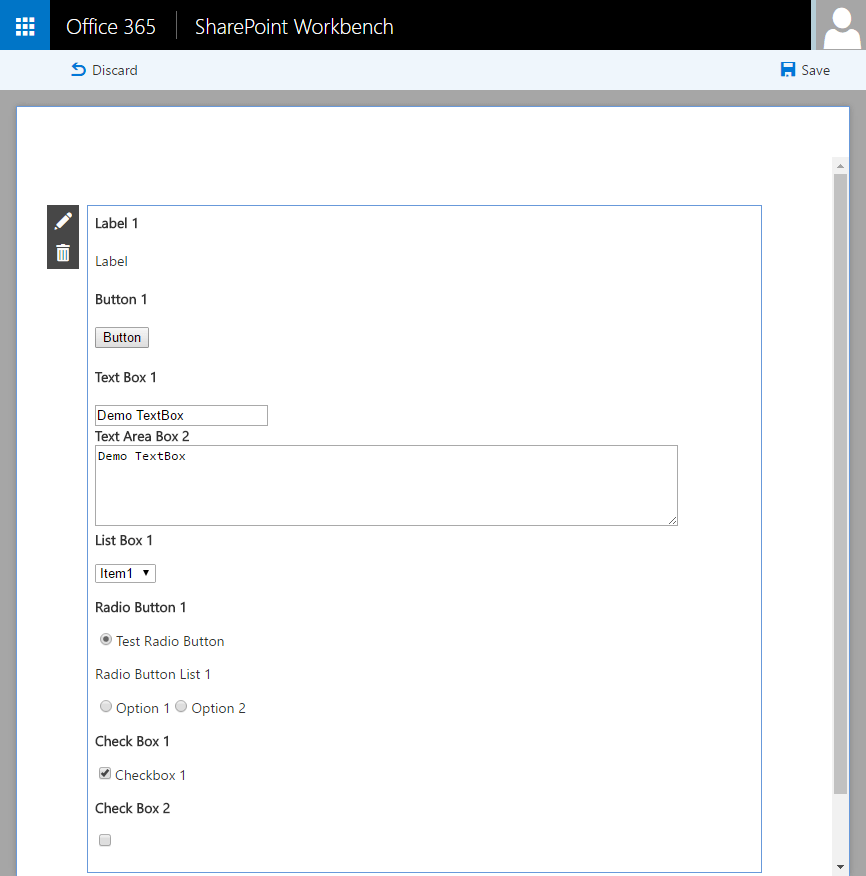Click the Text Box 1 heading text
The height and width of the screenshot is (876, 866).
pos(126,378)
